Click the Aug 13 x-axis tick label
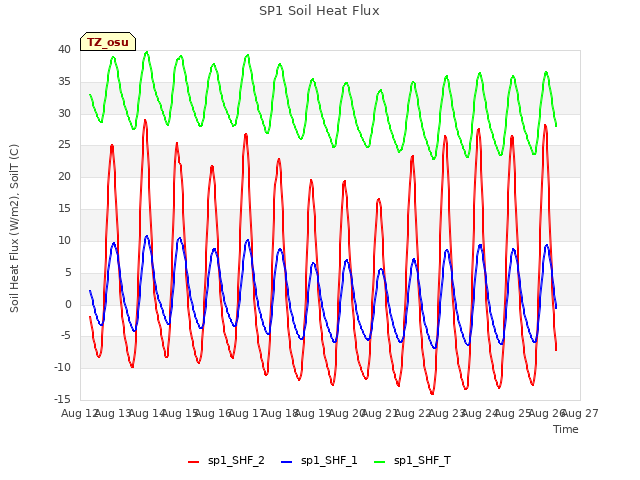This screenshot has height=480, width=640. tap(113, 413)
